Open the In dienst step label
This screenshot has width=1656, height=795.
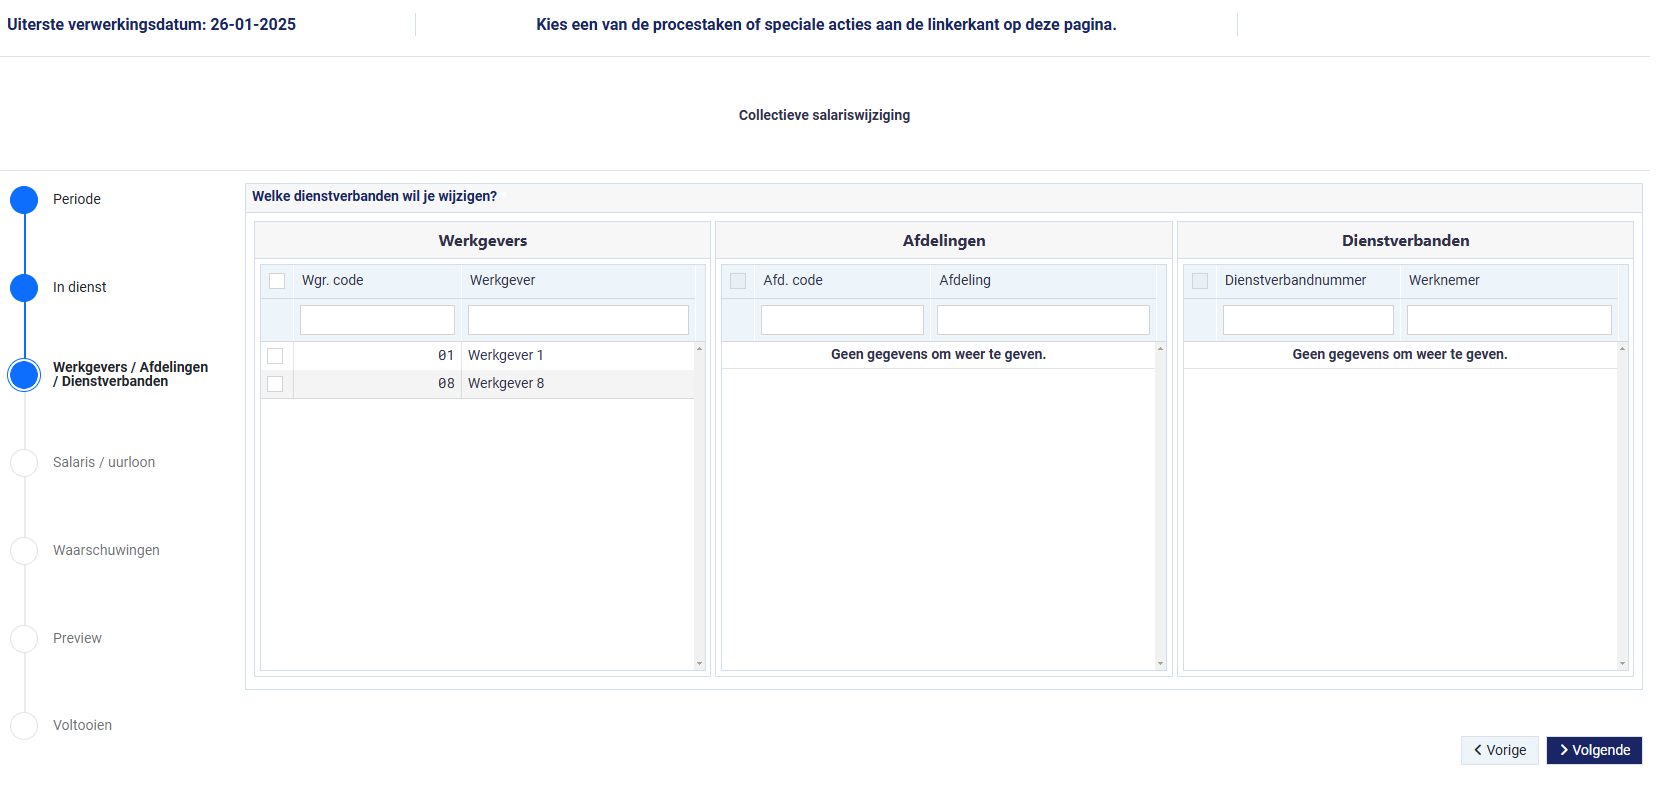point(80,287)
